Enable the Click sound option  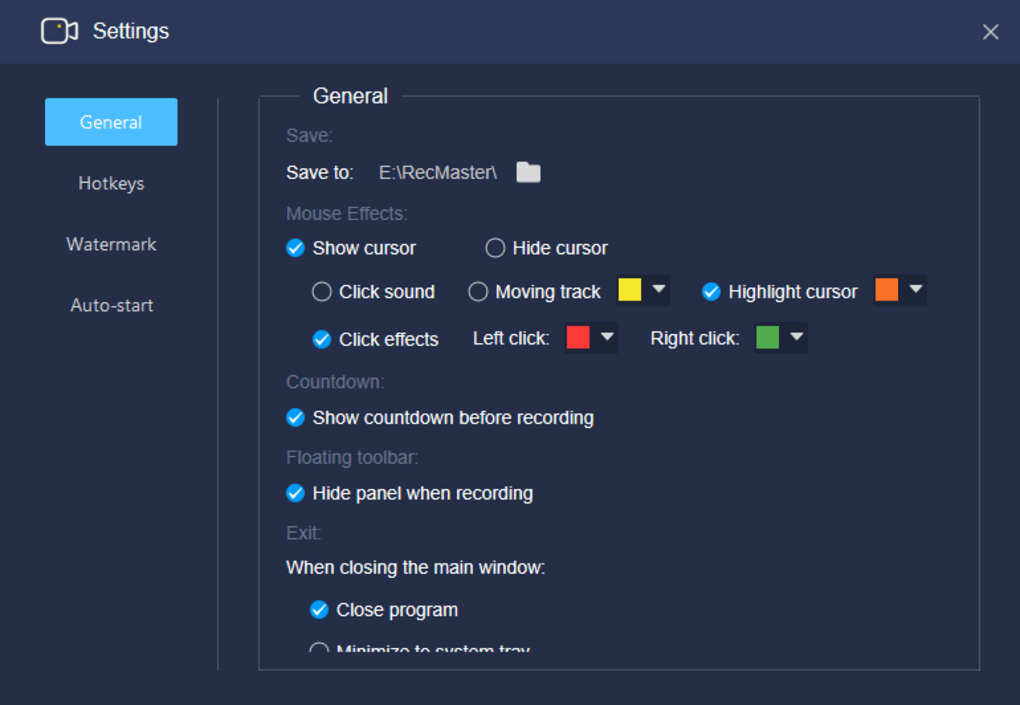[x=322, y=292]
